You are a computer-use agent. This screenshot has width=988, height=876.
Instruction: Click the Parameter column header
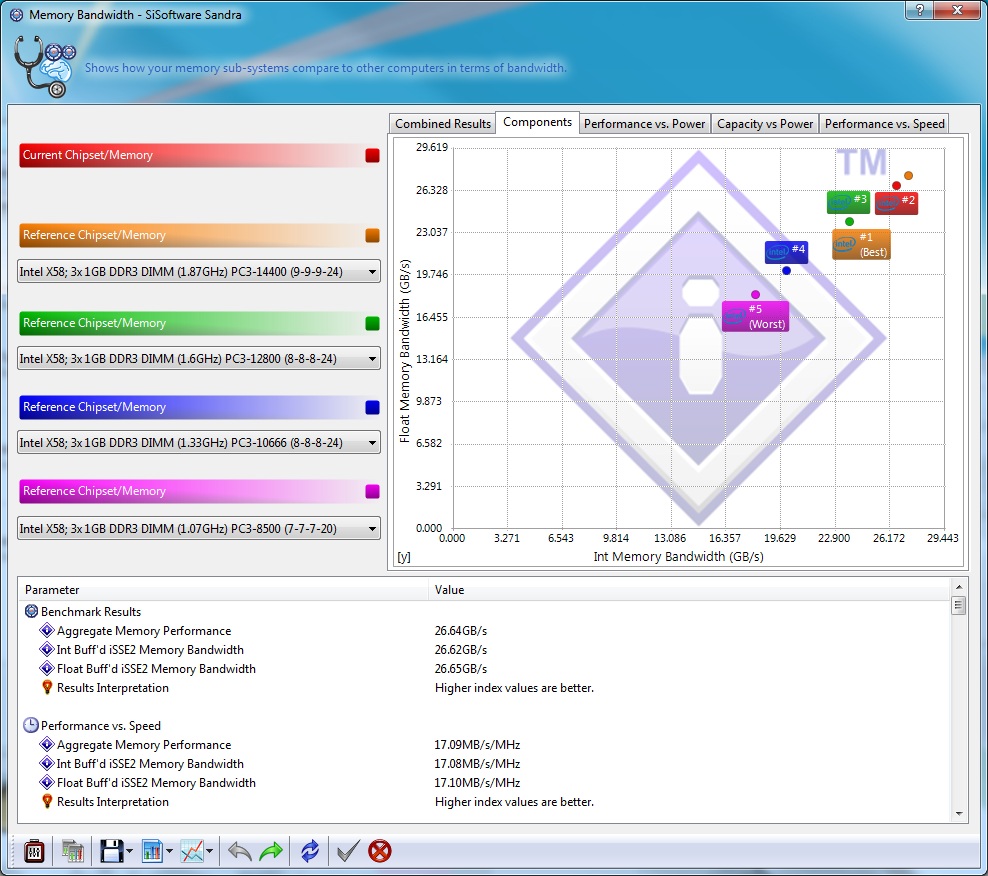click(224, 590)
